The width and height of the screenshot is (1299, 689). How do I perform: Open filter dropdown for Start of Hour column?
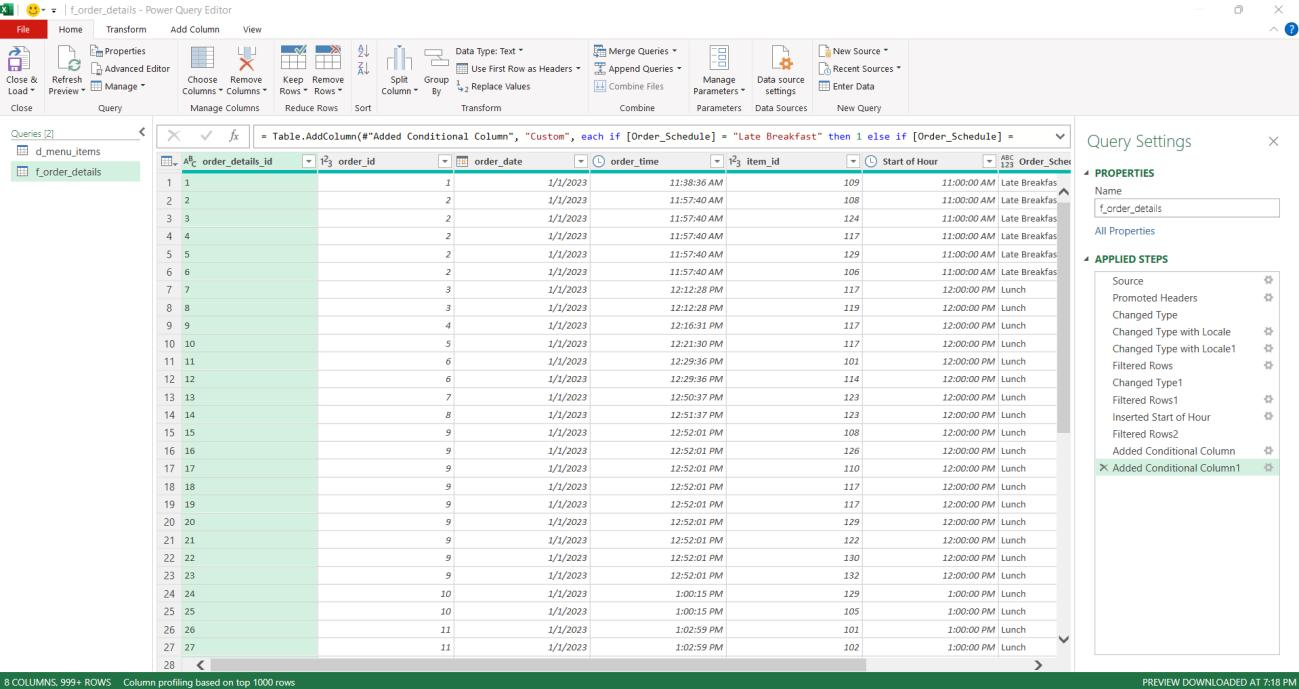tap(988, 162)
